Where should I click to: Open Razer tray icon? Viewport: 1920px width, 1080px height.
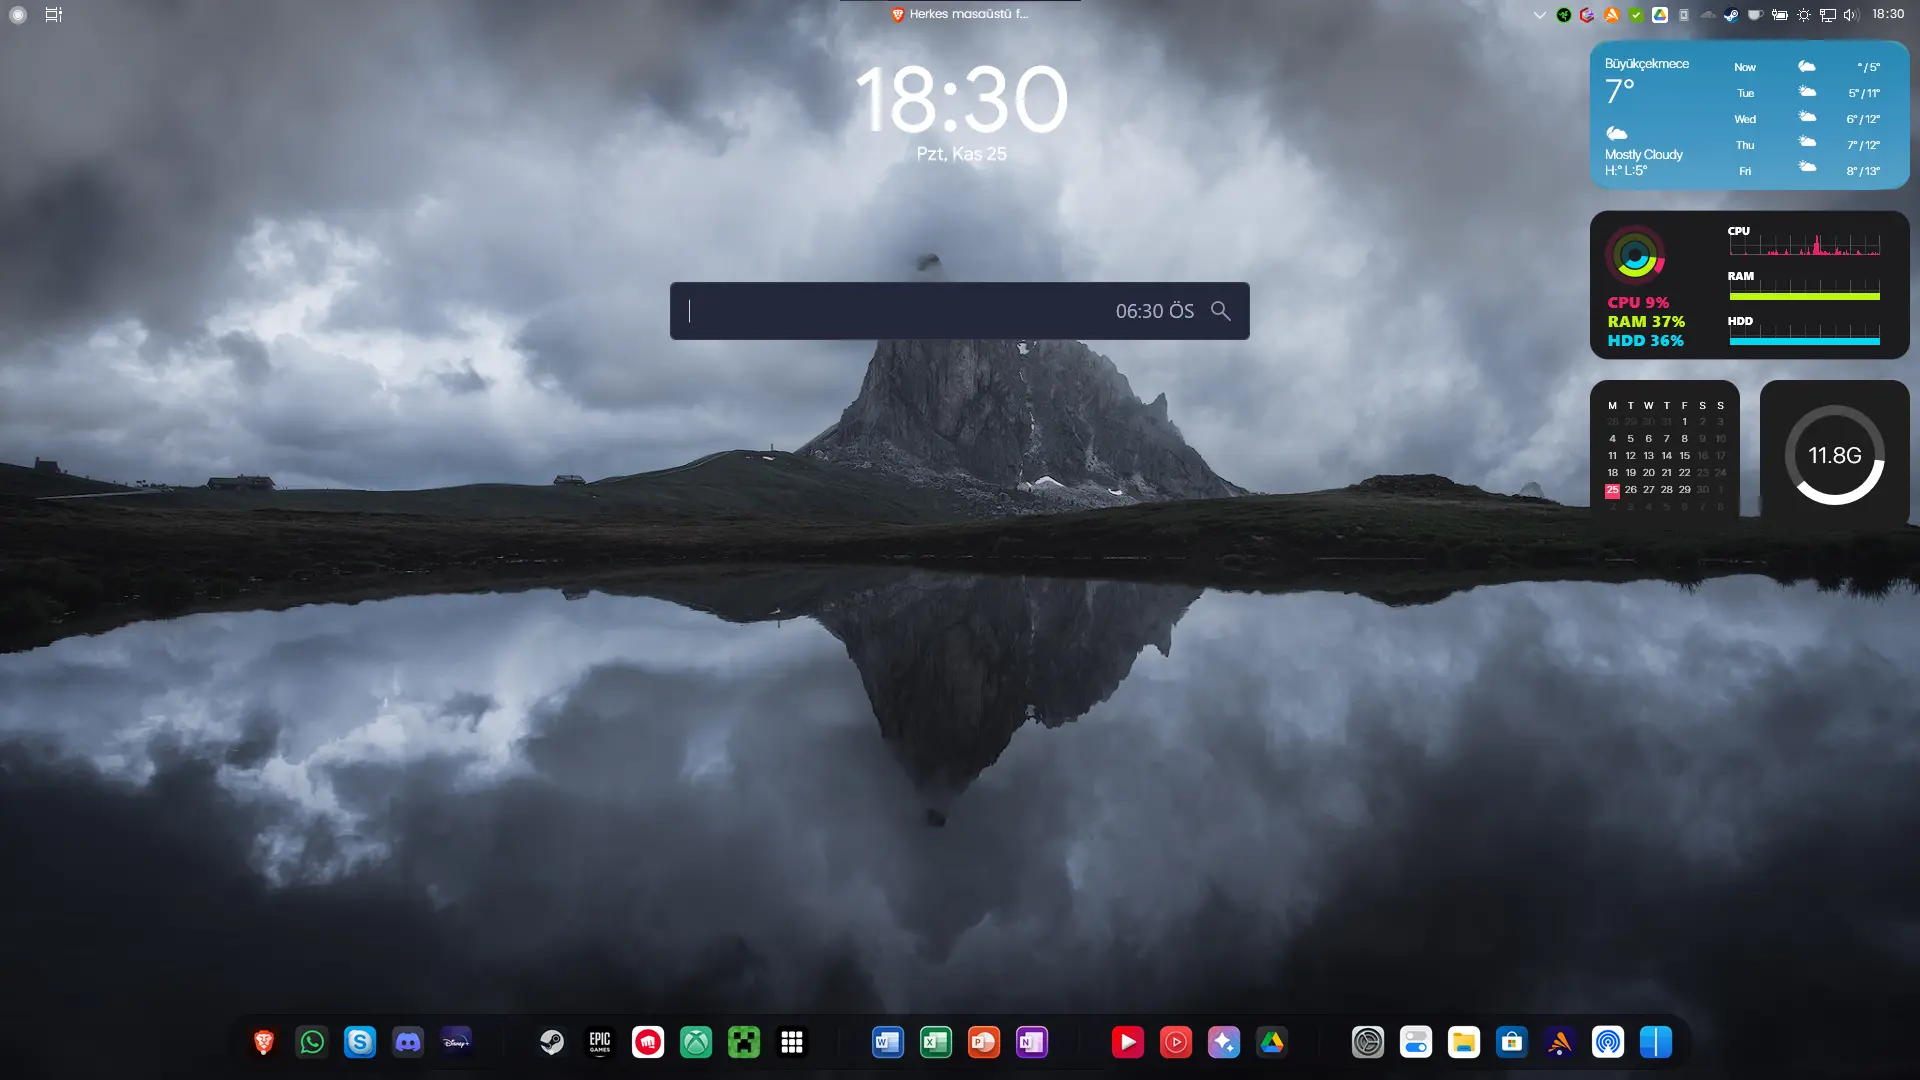pos(1564,15)
